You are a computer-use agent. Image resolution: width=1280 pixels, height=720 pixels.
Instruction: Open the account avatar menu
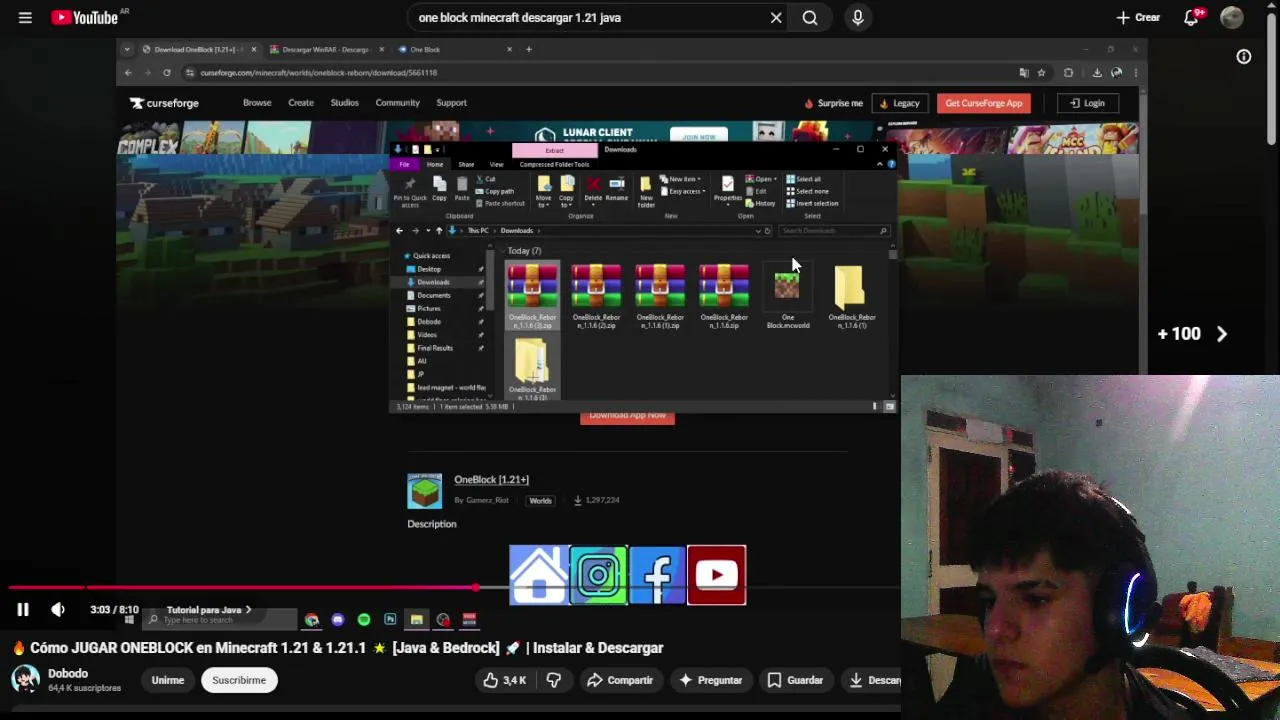pos(1232,17)
